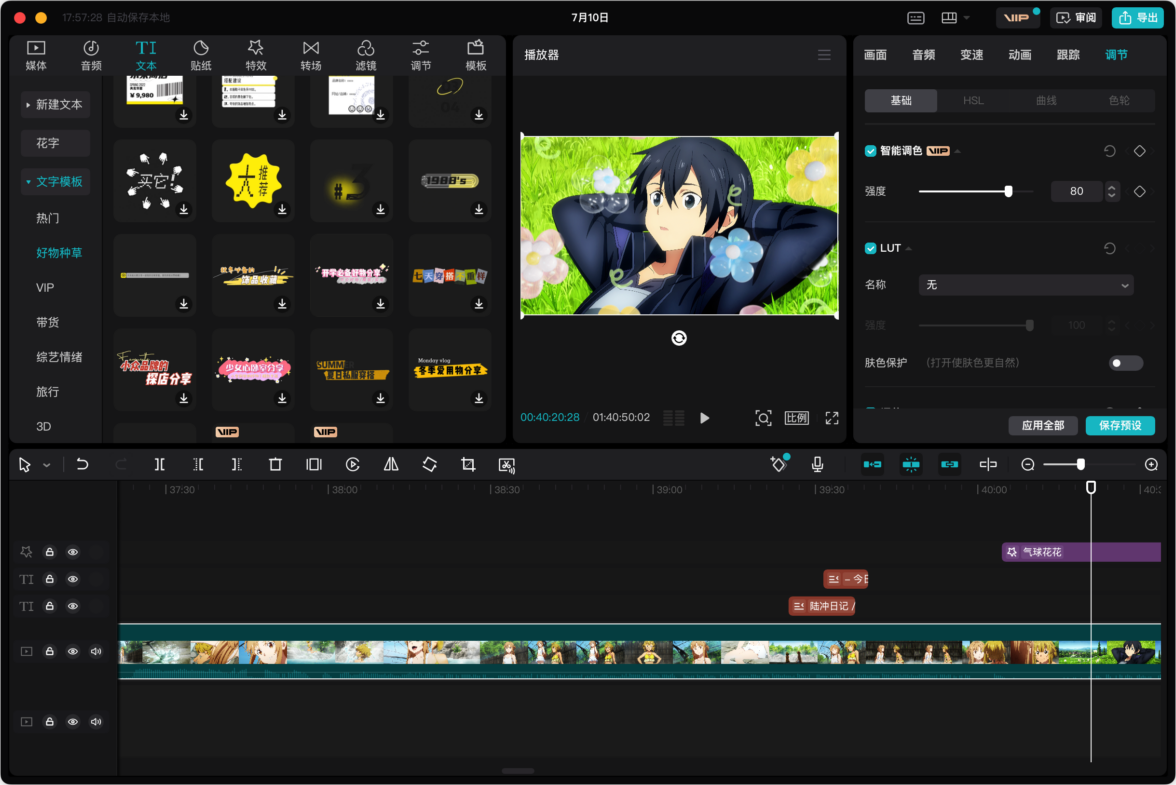The height and width of the screenshot is (785, 1176).
Task: Toggle the linkage button in timeline toolbar
Action: click(950, 465)
